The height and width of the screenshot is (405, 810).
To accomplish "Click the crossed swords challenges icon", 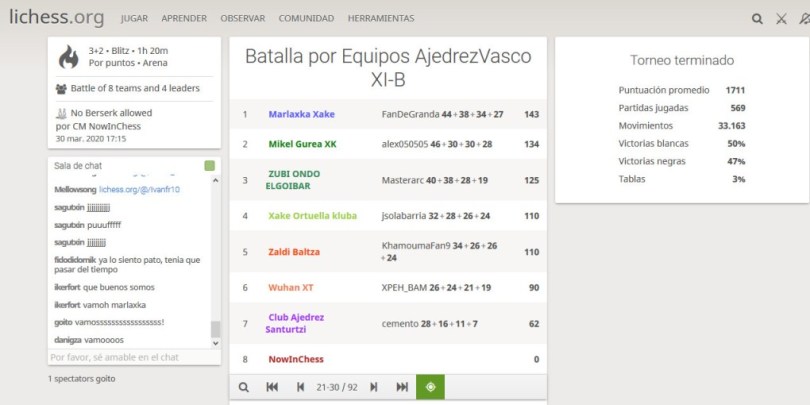I will [x=782, y=18].
